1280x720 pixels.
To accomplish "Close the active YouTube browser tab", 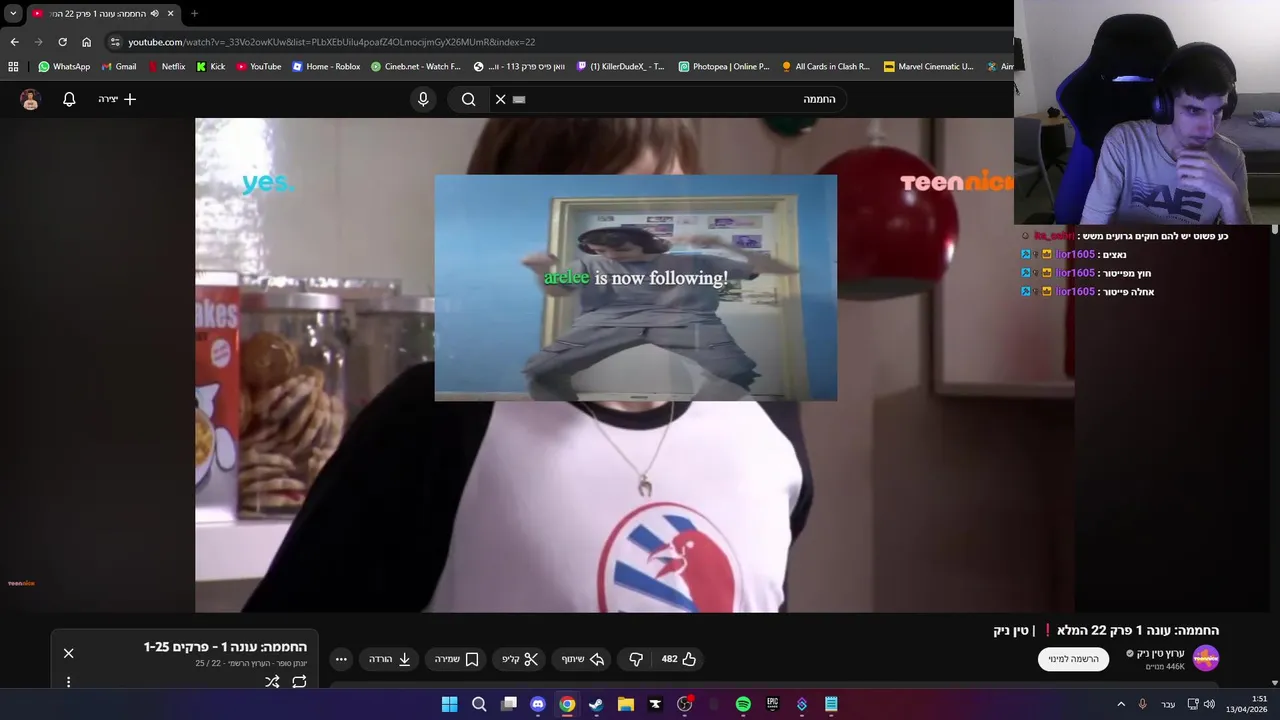I will 171,13.
